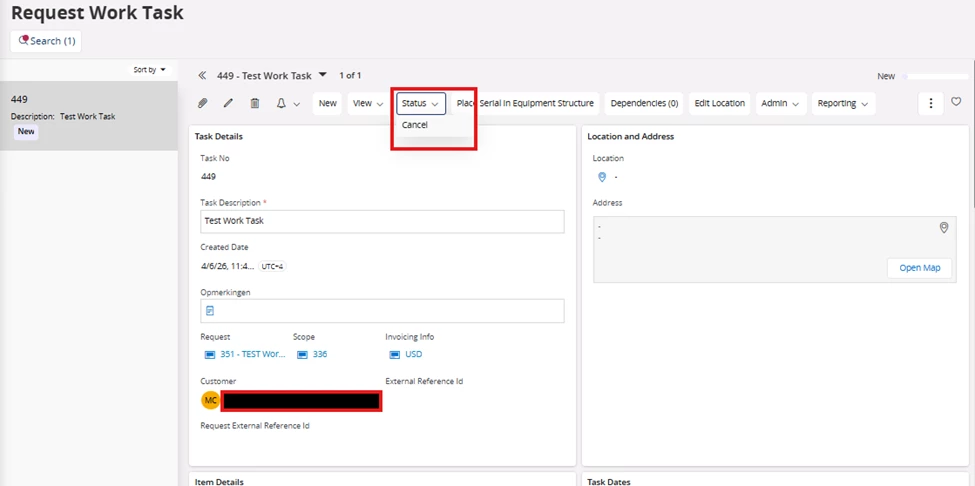Toggle the Status dropdown menu
This screenshot has height=486, width=975.
(420, 103)
